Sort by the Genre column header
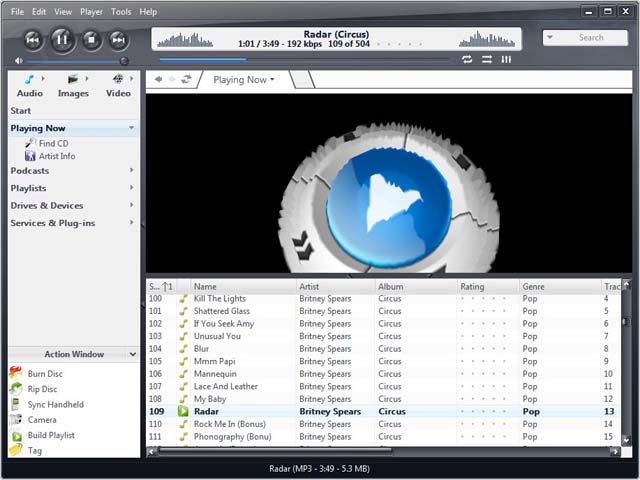This screenshot has height=480, width=640. click(x=560, y=287)
